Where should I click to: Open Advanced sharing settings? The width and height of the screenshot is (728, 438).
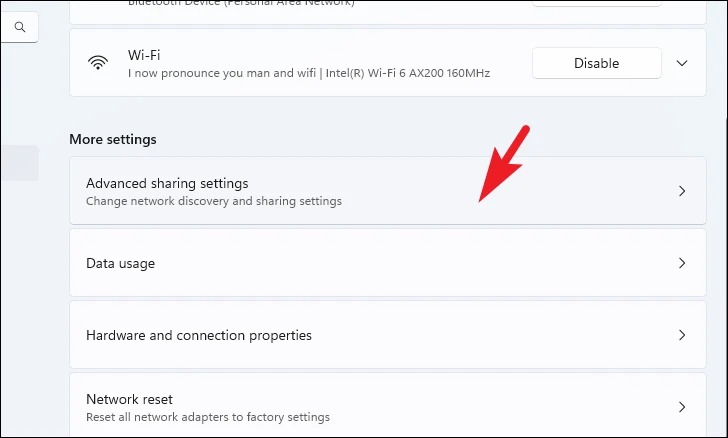tap(388, 190)
